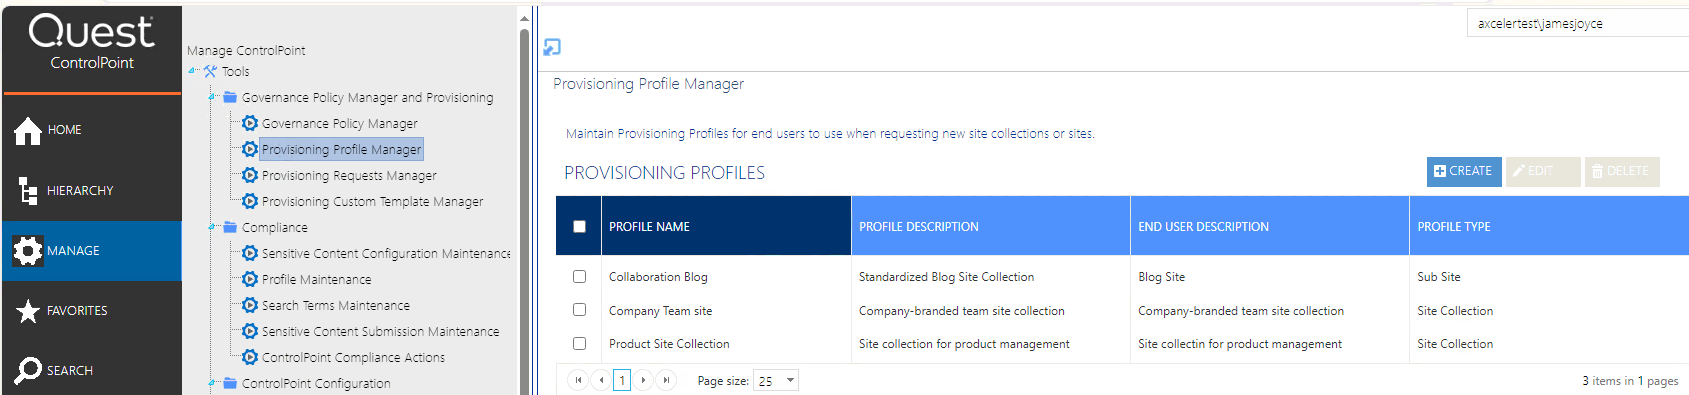Click the Tools wrench icon

pos(210,72)
